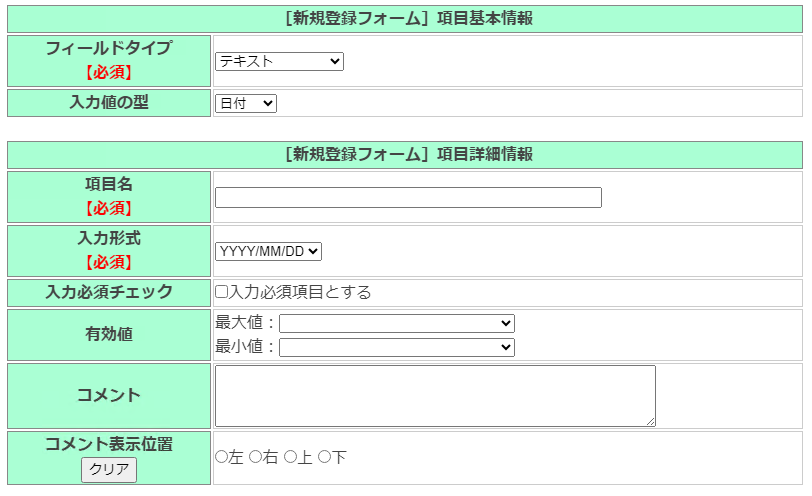
Task: Click the コメント表示位置 label text
Action: click(109, 444)
